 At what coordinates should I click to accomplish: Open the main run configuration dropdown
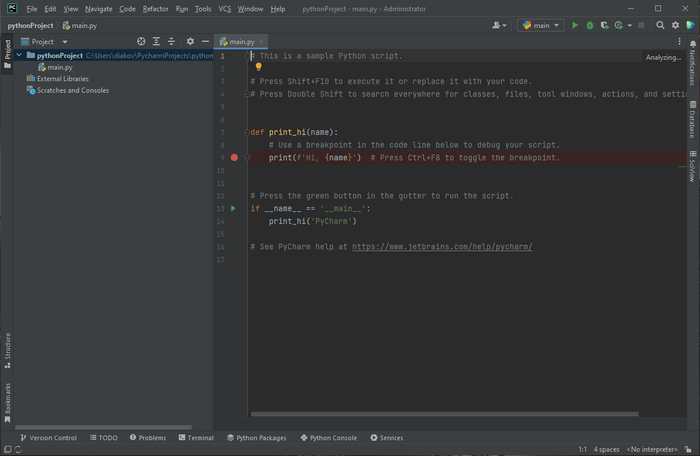coord(540,25)
